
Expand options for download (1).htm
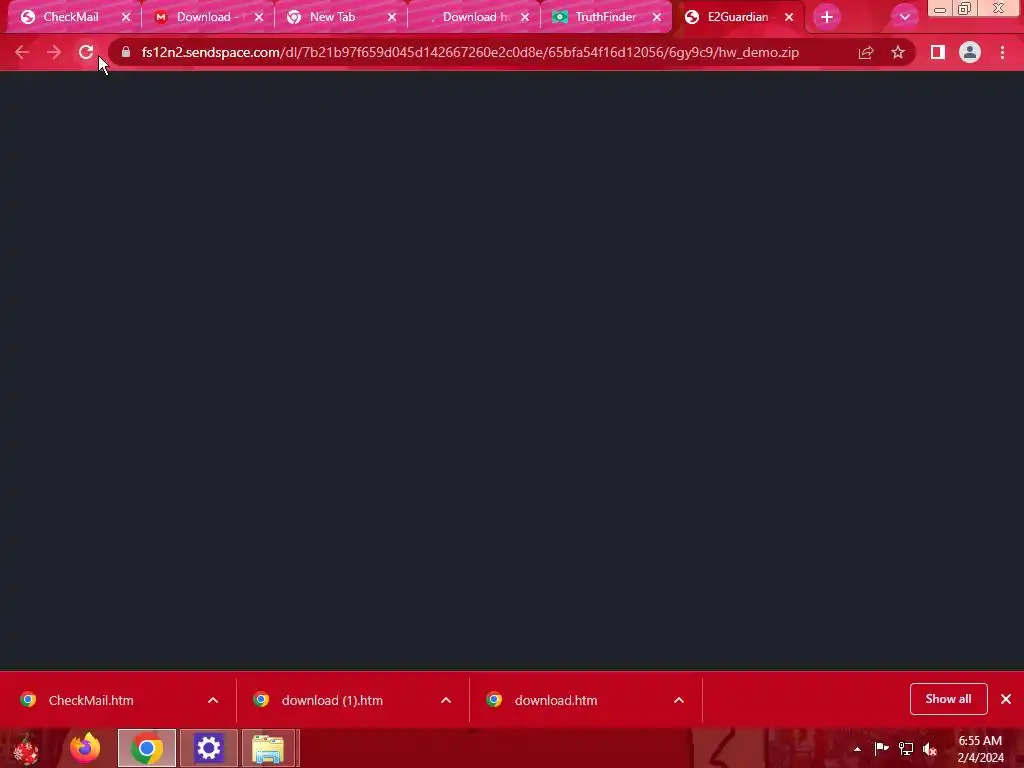[446, 700]
